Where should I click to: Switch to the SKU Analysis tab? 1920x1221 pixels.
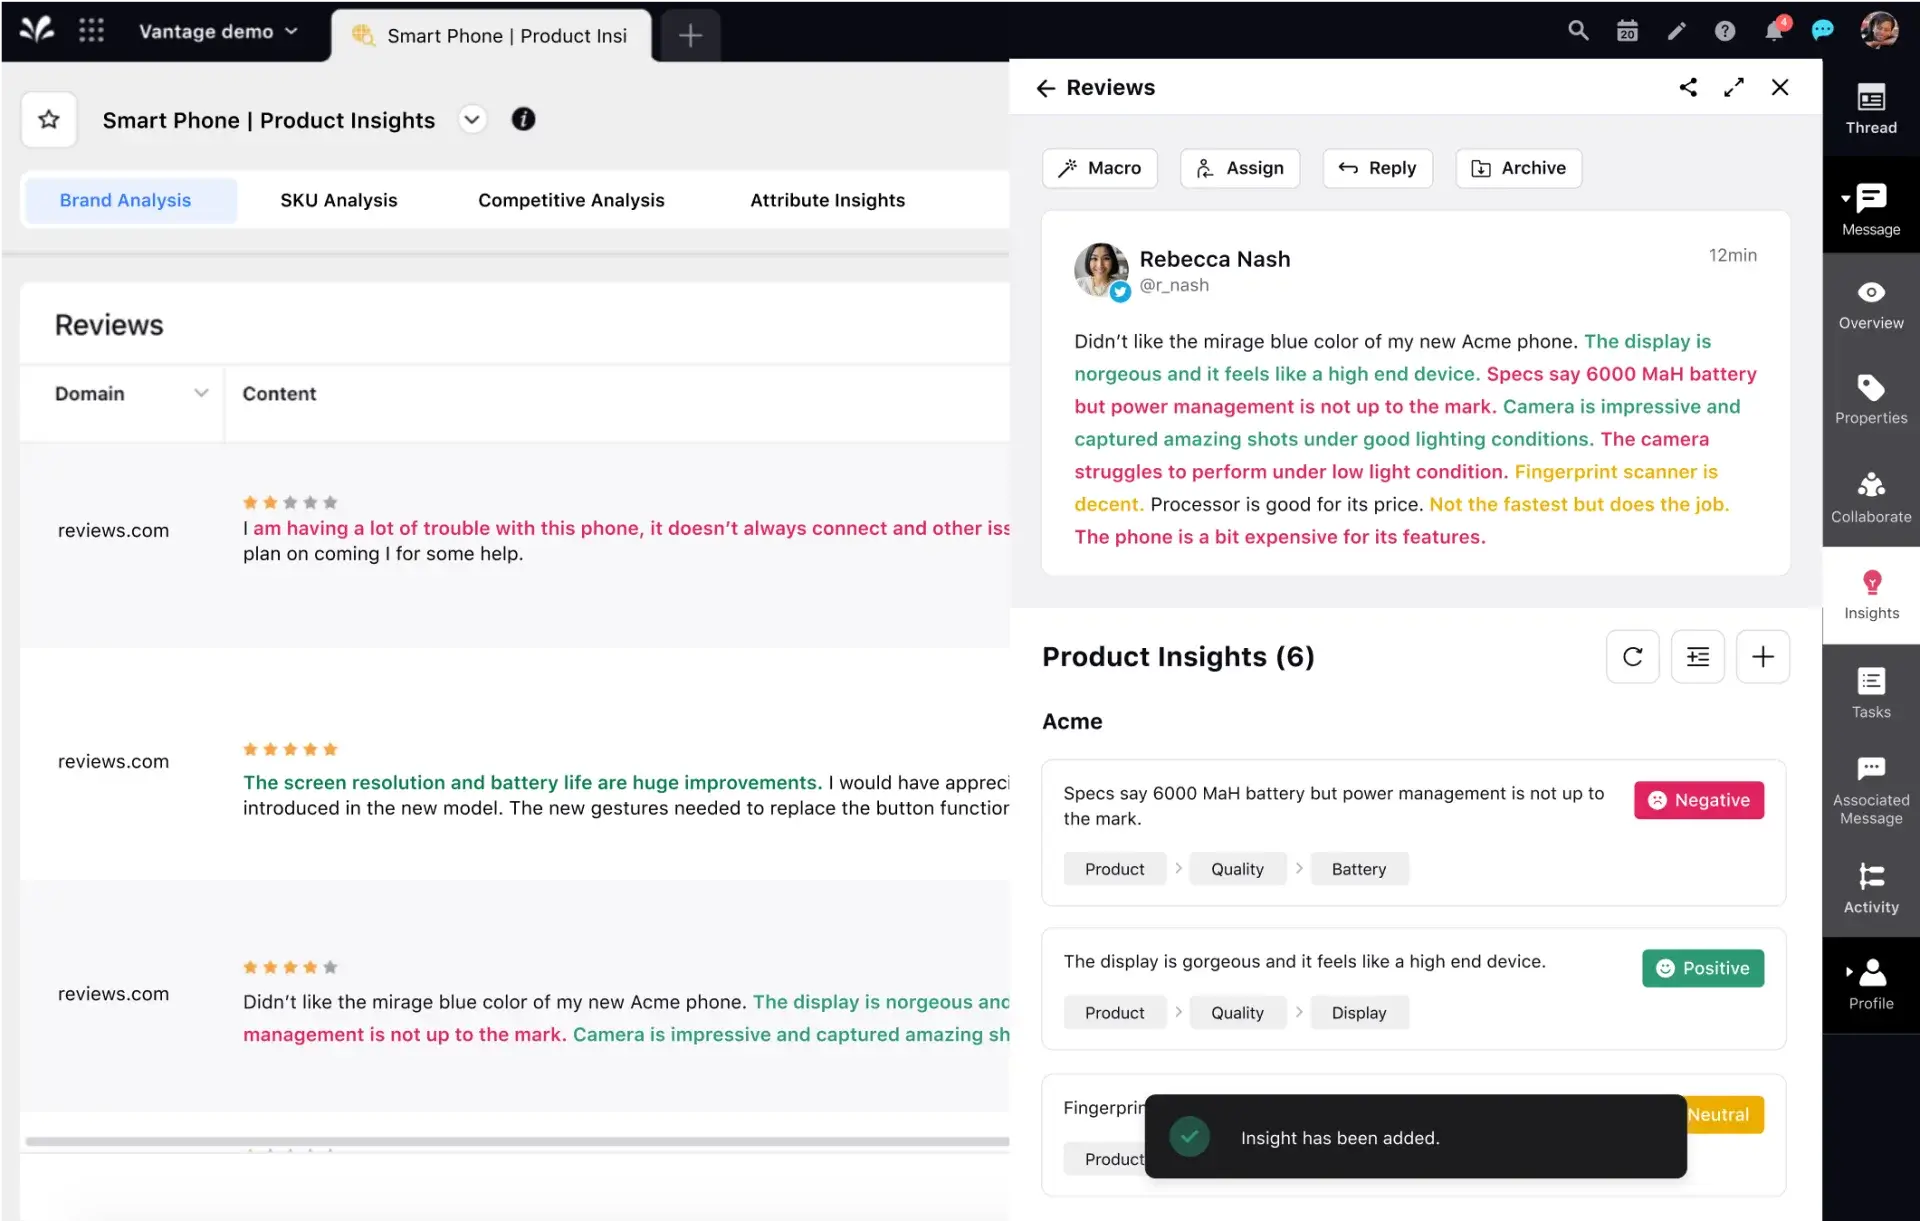(338, 200)
